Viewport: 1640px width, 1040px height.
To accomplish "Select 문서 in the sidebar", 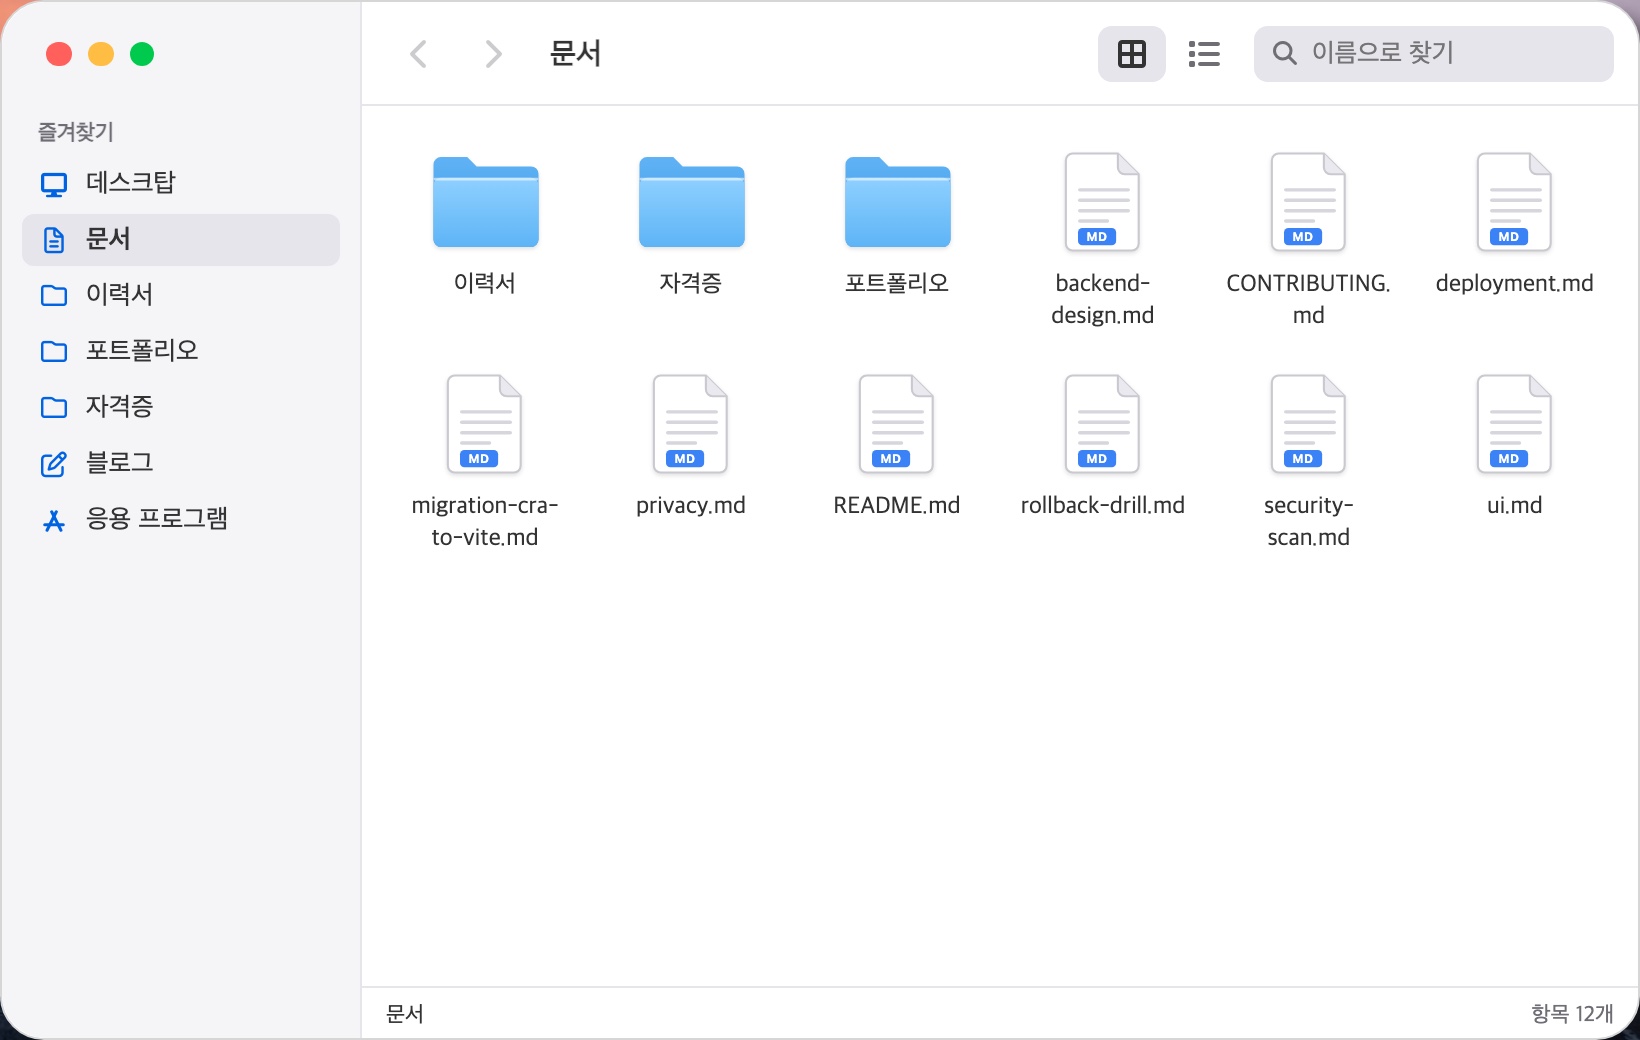I will 181,239.
